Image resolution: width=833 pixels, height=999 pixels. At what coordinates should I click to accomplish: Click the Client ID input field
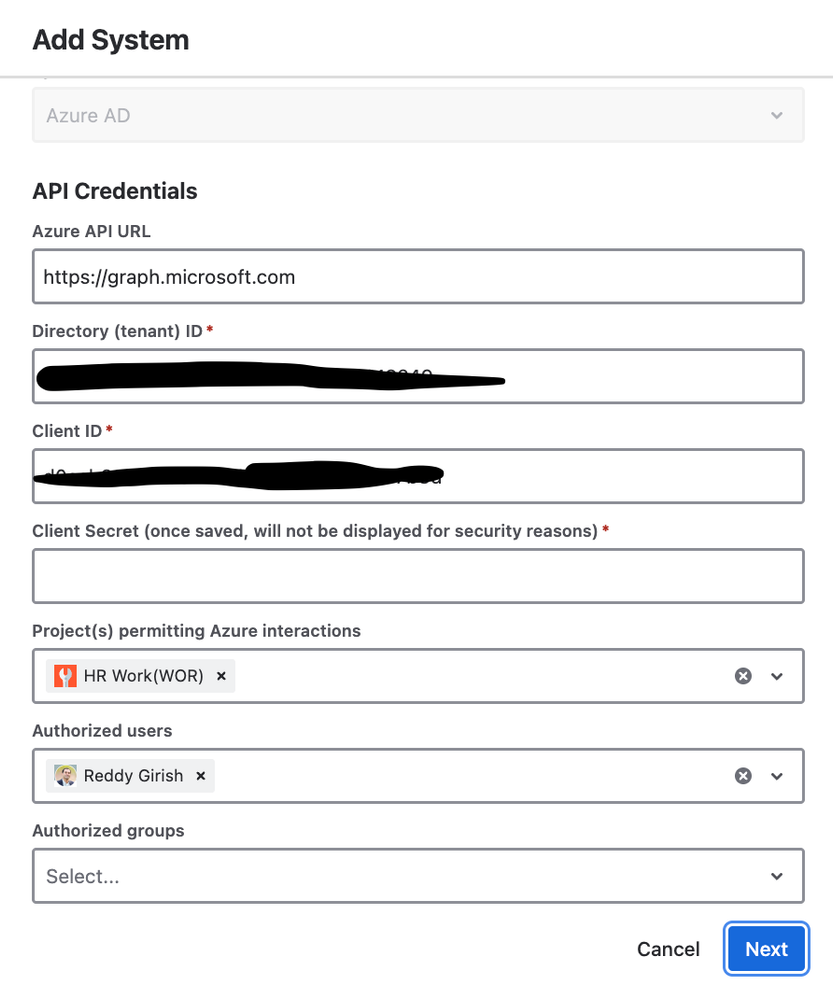[418, 476]
